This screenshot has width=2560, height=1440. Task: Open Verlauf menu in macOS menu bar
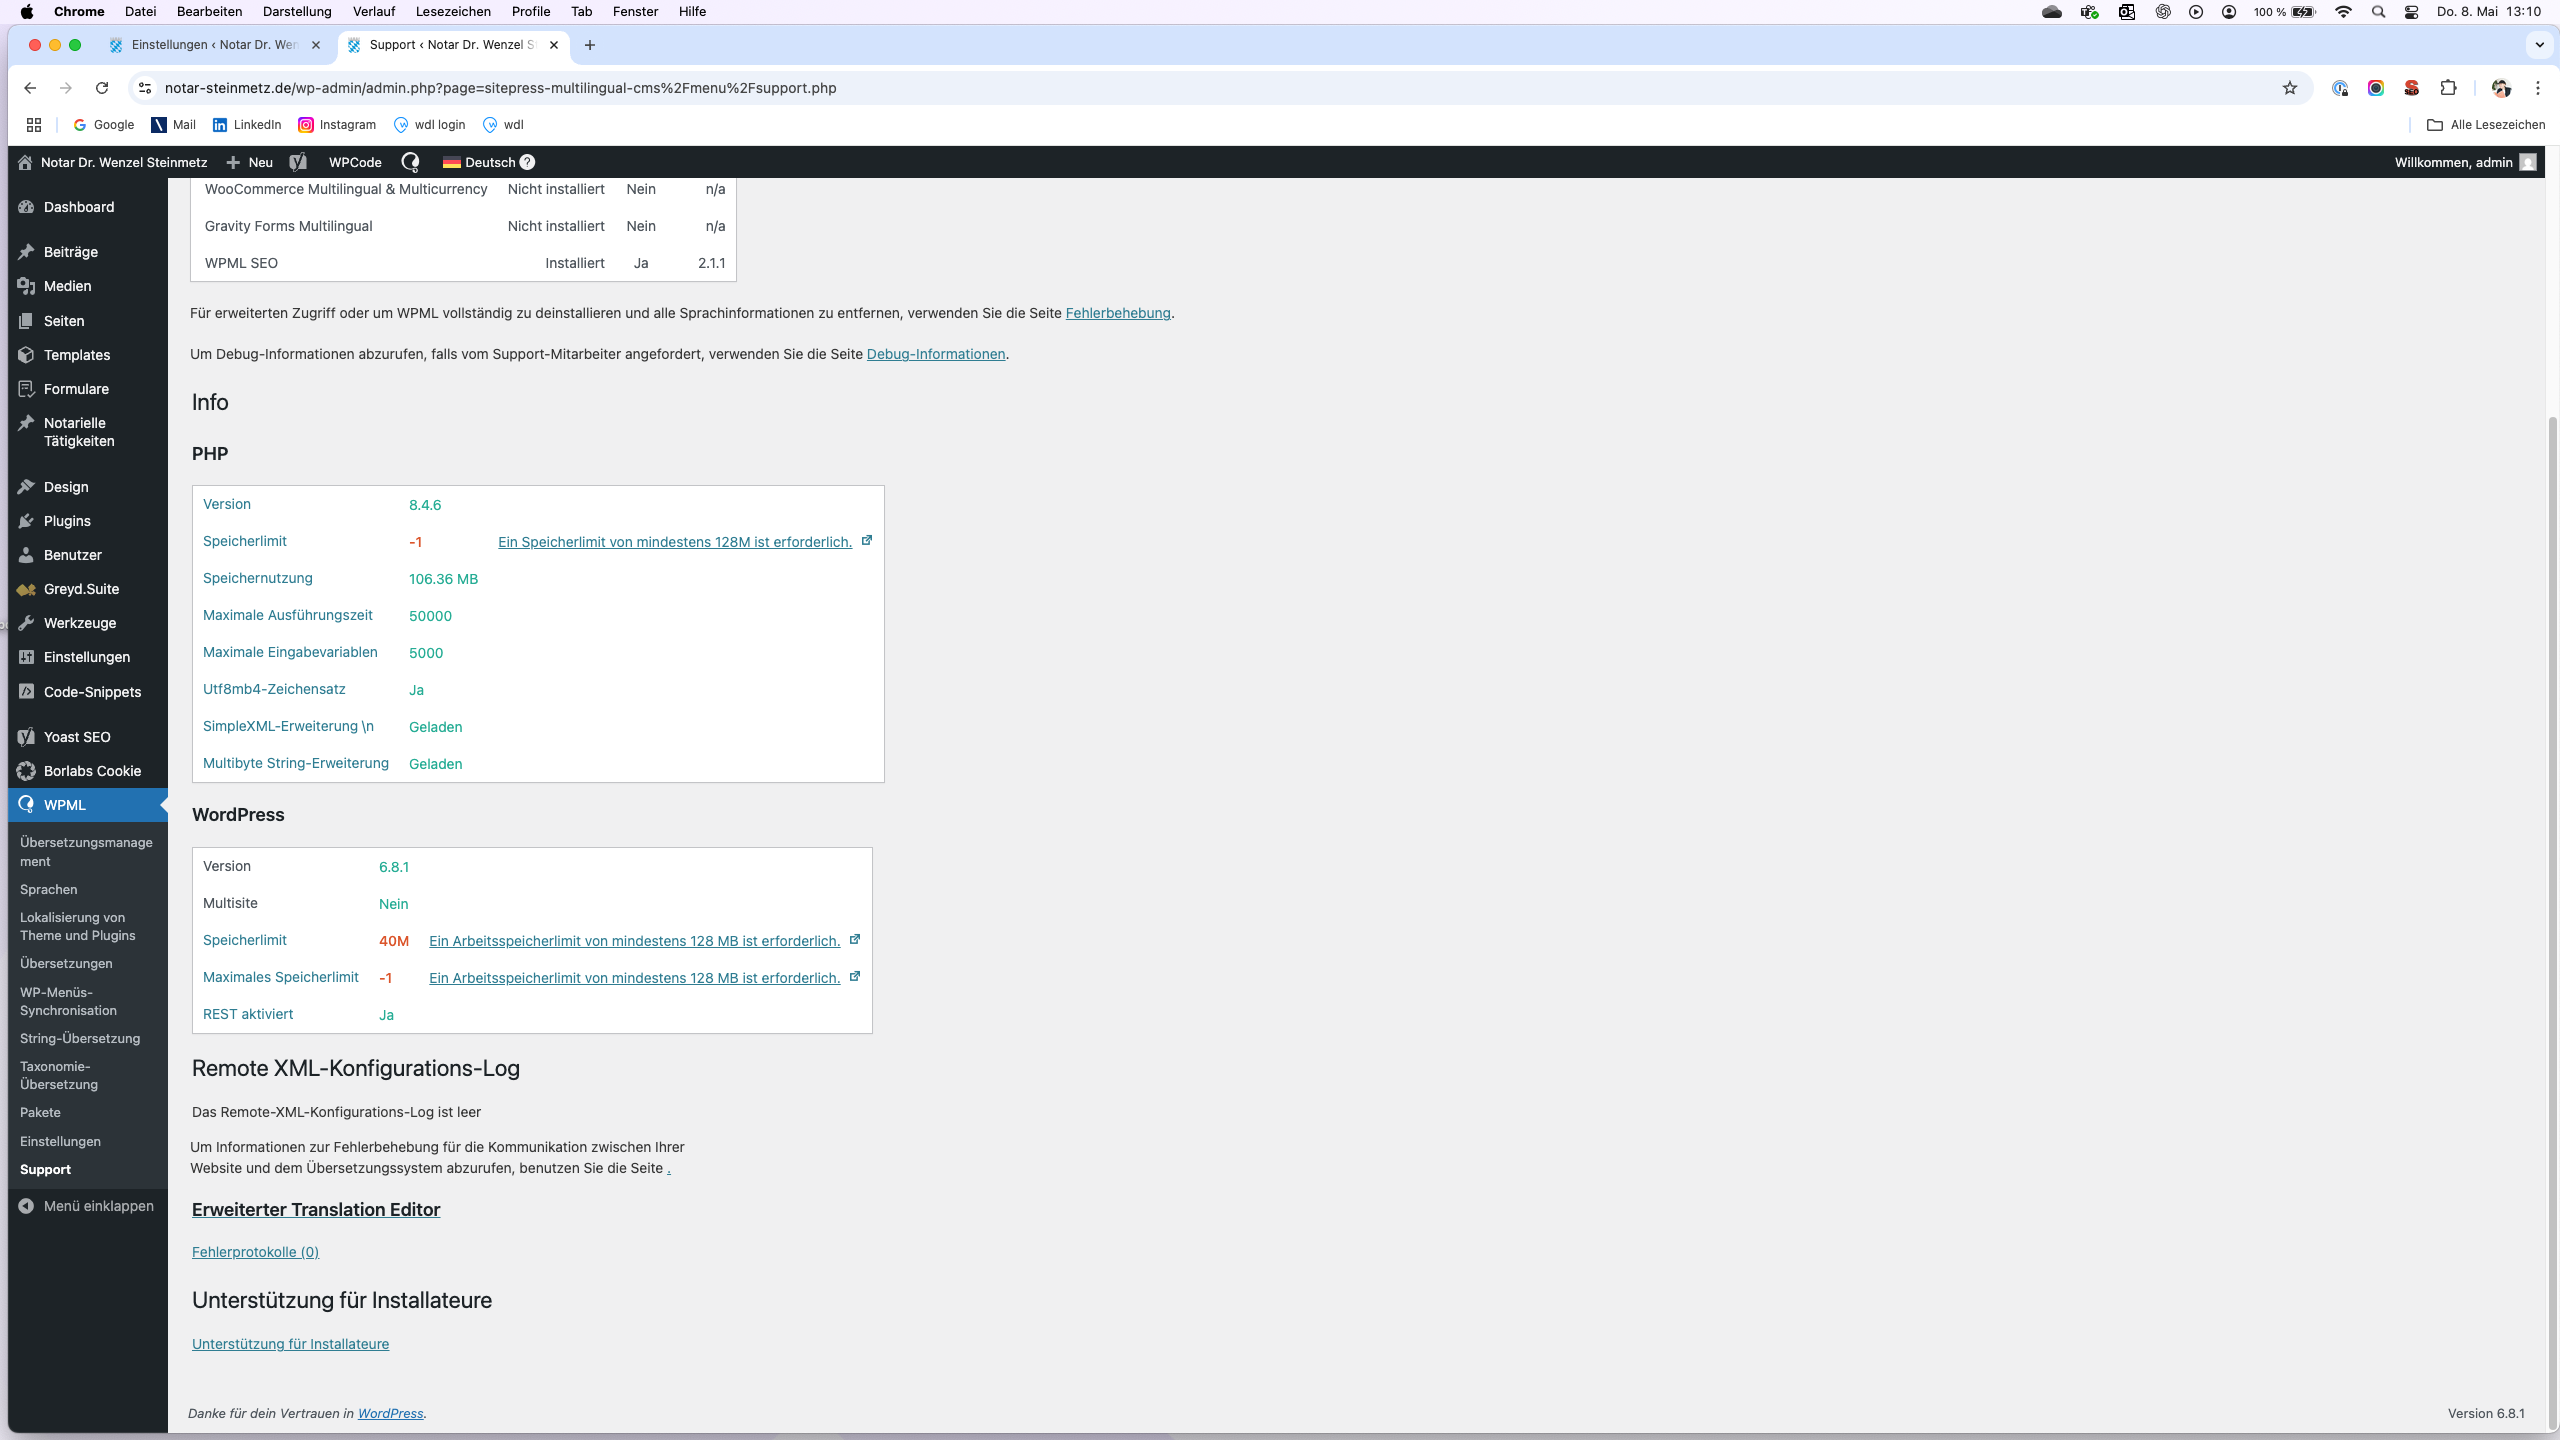tap(373, 12)
